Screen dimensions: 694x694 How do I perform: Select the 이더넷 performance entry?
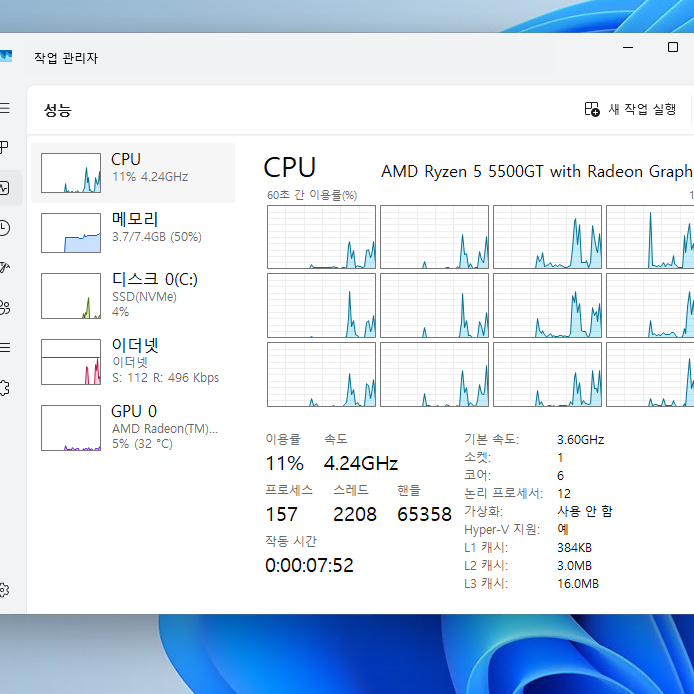pyautogui.click(x=133, y=362)
